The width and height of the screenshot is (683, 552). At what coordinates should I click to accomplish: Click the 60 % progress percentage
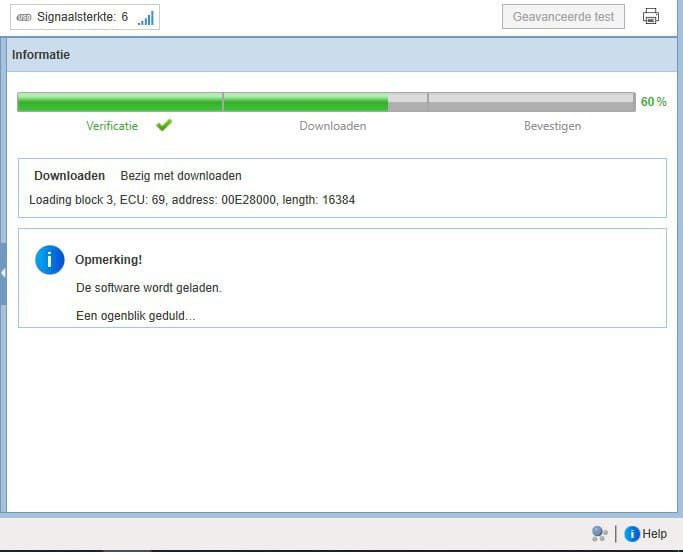coord(654,102)
